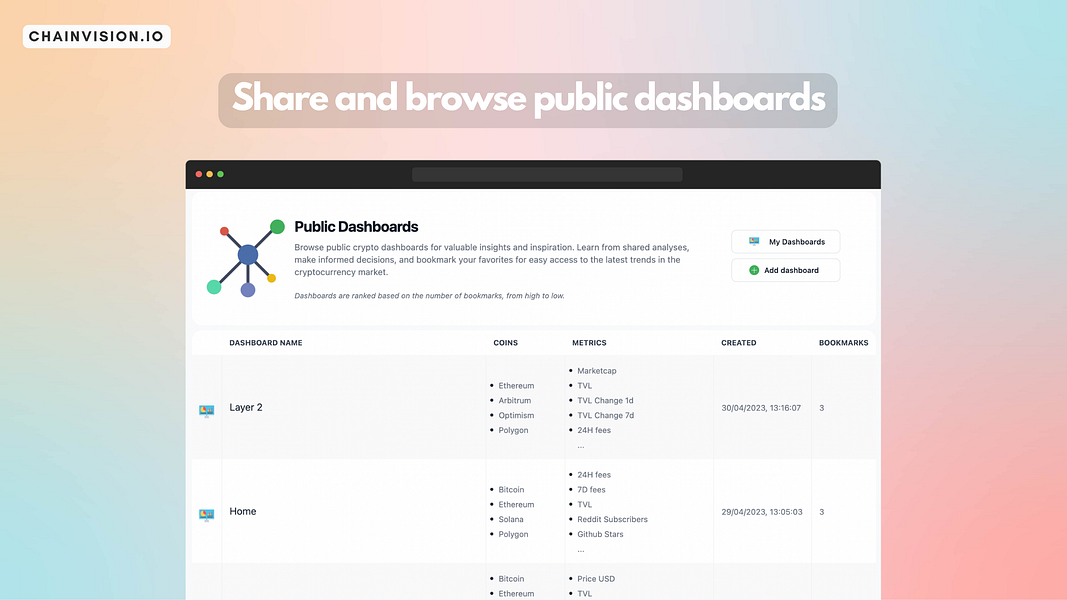Open the Home dashboard
The height and width of the screenshot is (600, 1067).
pyautogui.click(x=243, y=511)
